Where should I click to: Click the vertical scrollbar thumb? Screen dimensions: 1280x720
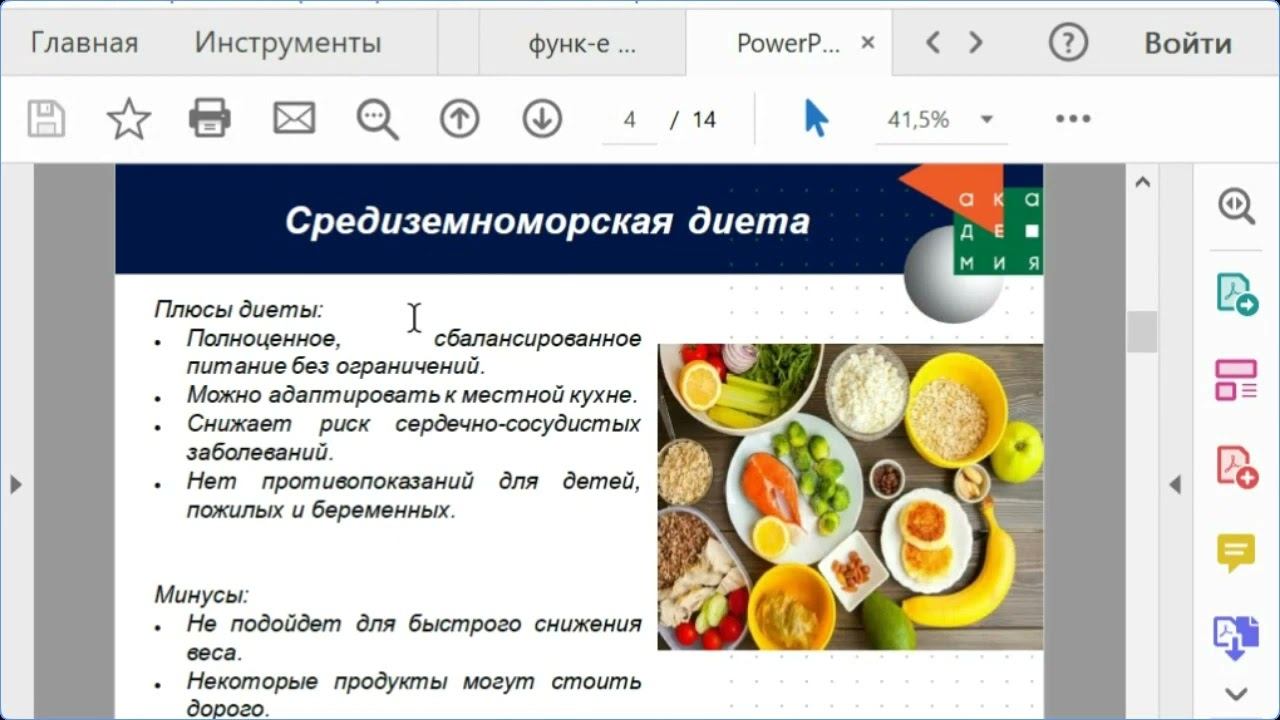[x=1142, y=331]
